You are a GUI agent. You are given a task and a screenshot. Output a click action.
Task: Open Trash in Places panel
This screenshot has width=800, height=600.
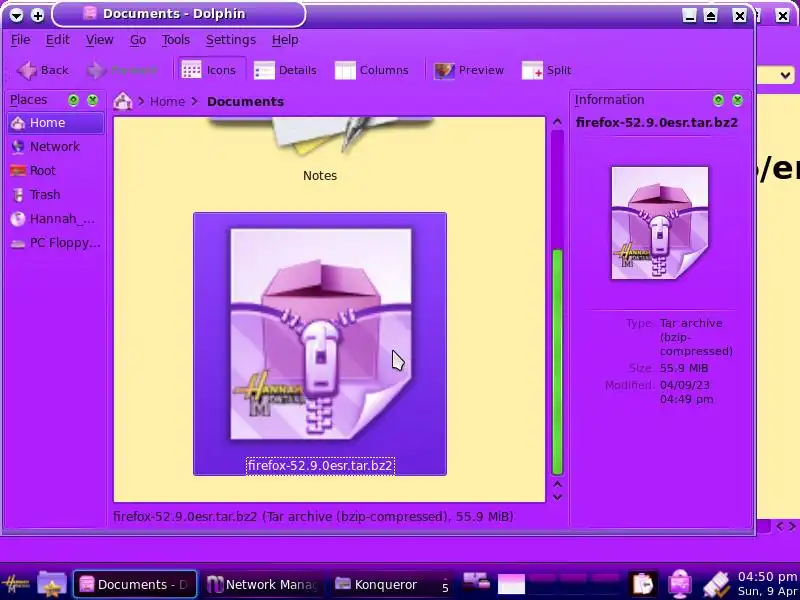[x=56, y=195]
